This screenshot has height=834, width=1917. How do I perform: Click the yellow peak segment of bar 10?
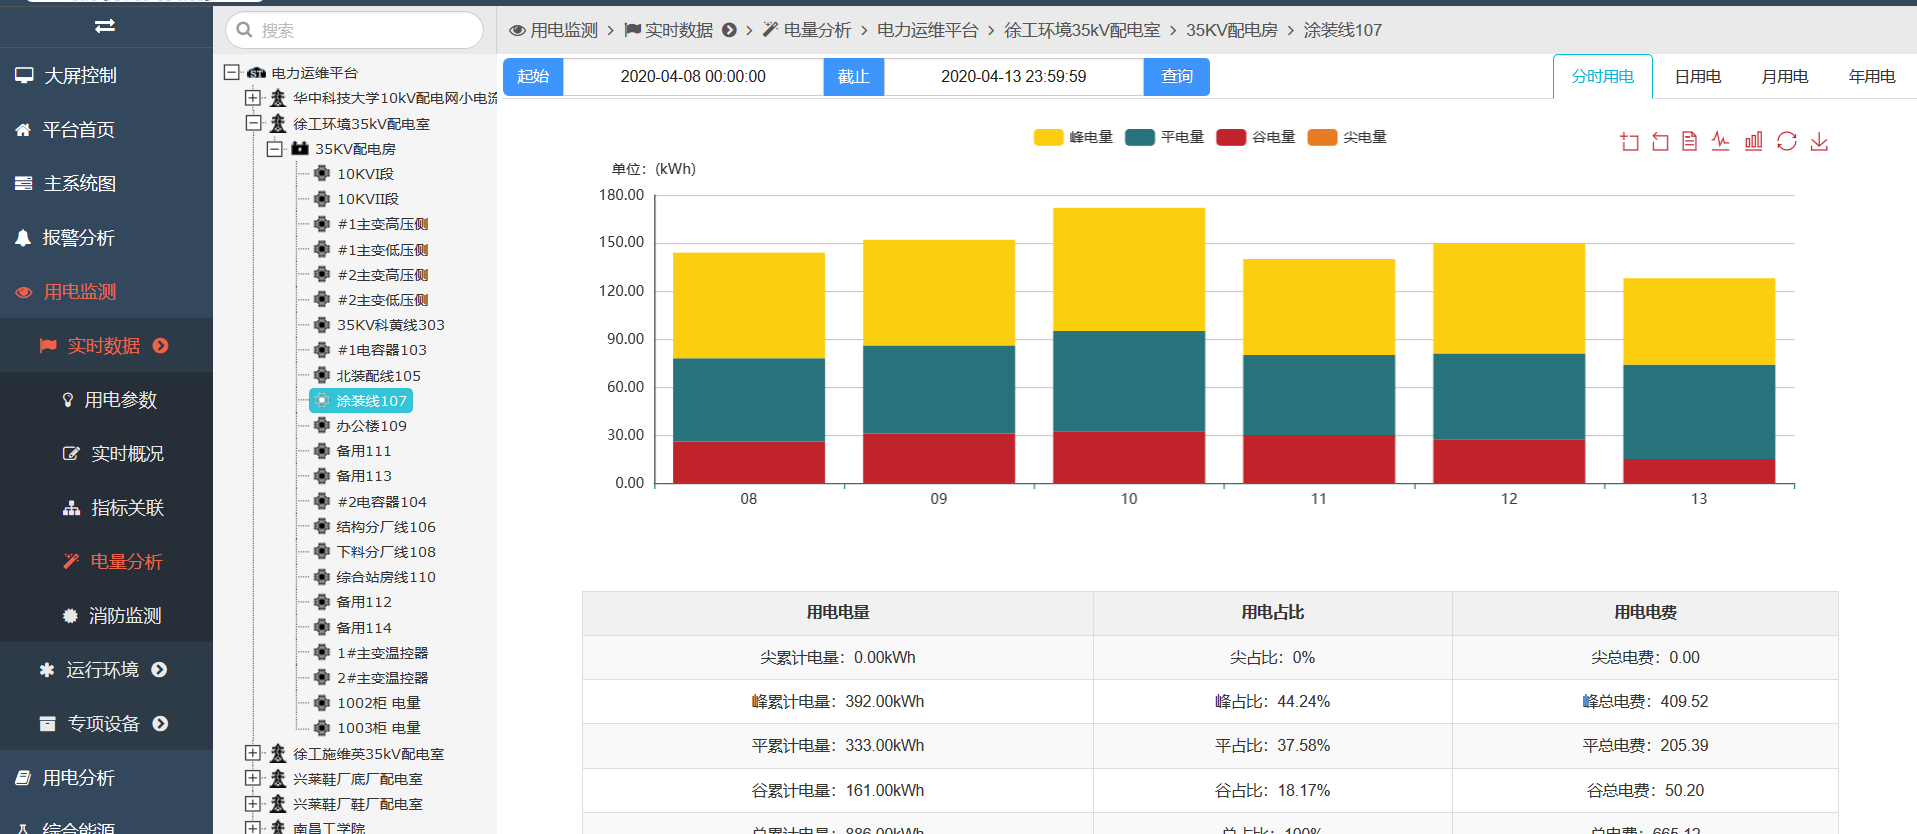click(1129, 269)
